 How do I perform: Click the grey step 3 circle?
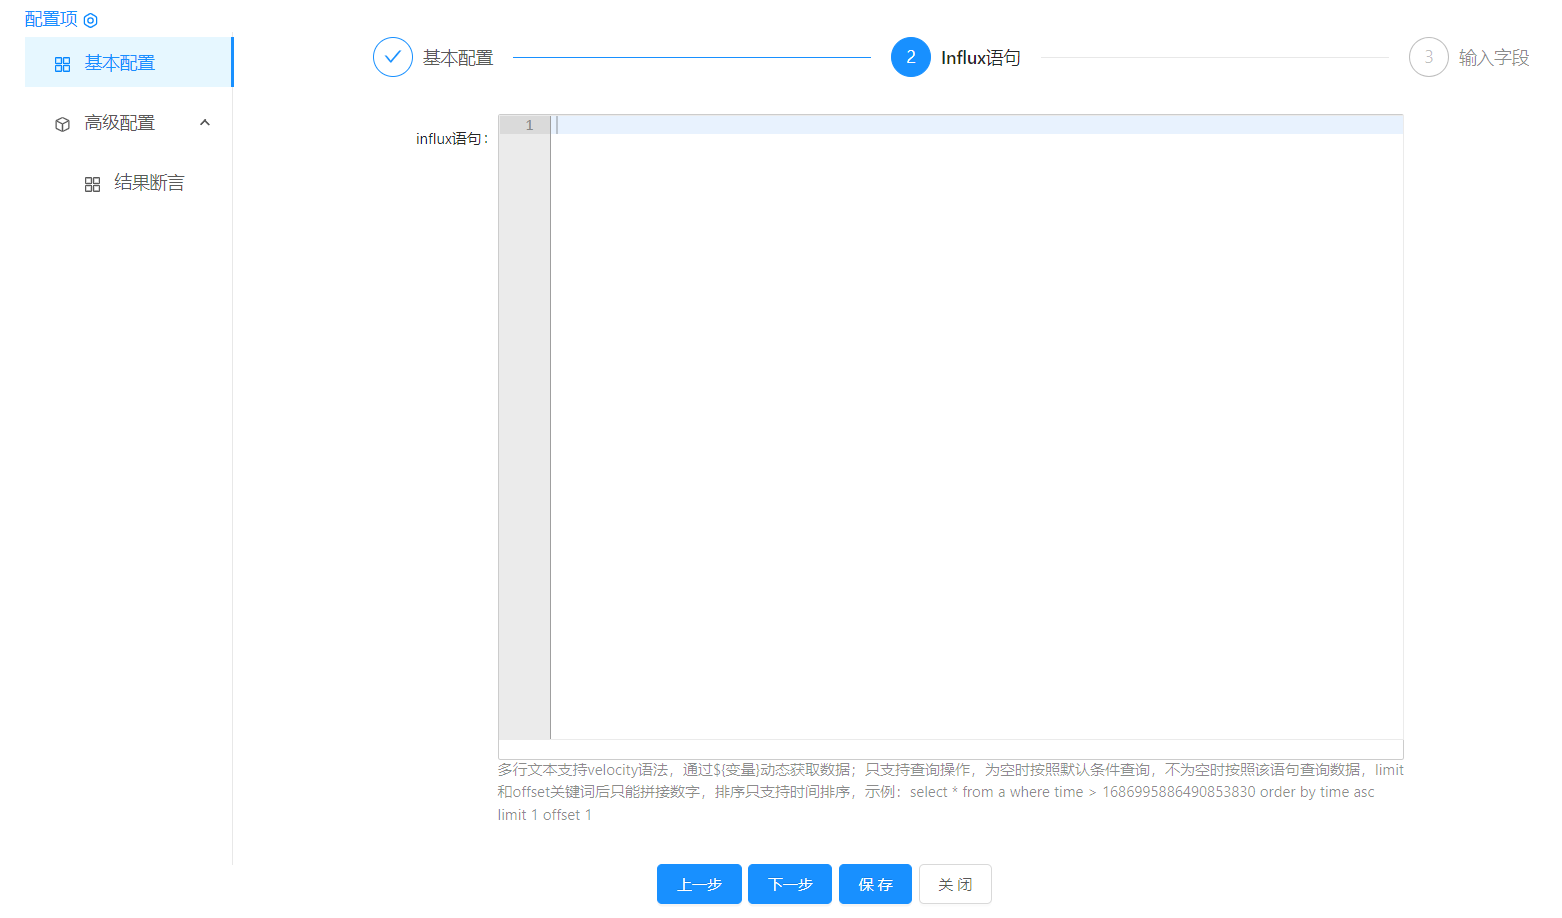tap(1428, 57)
